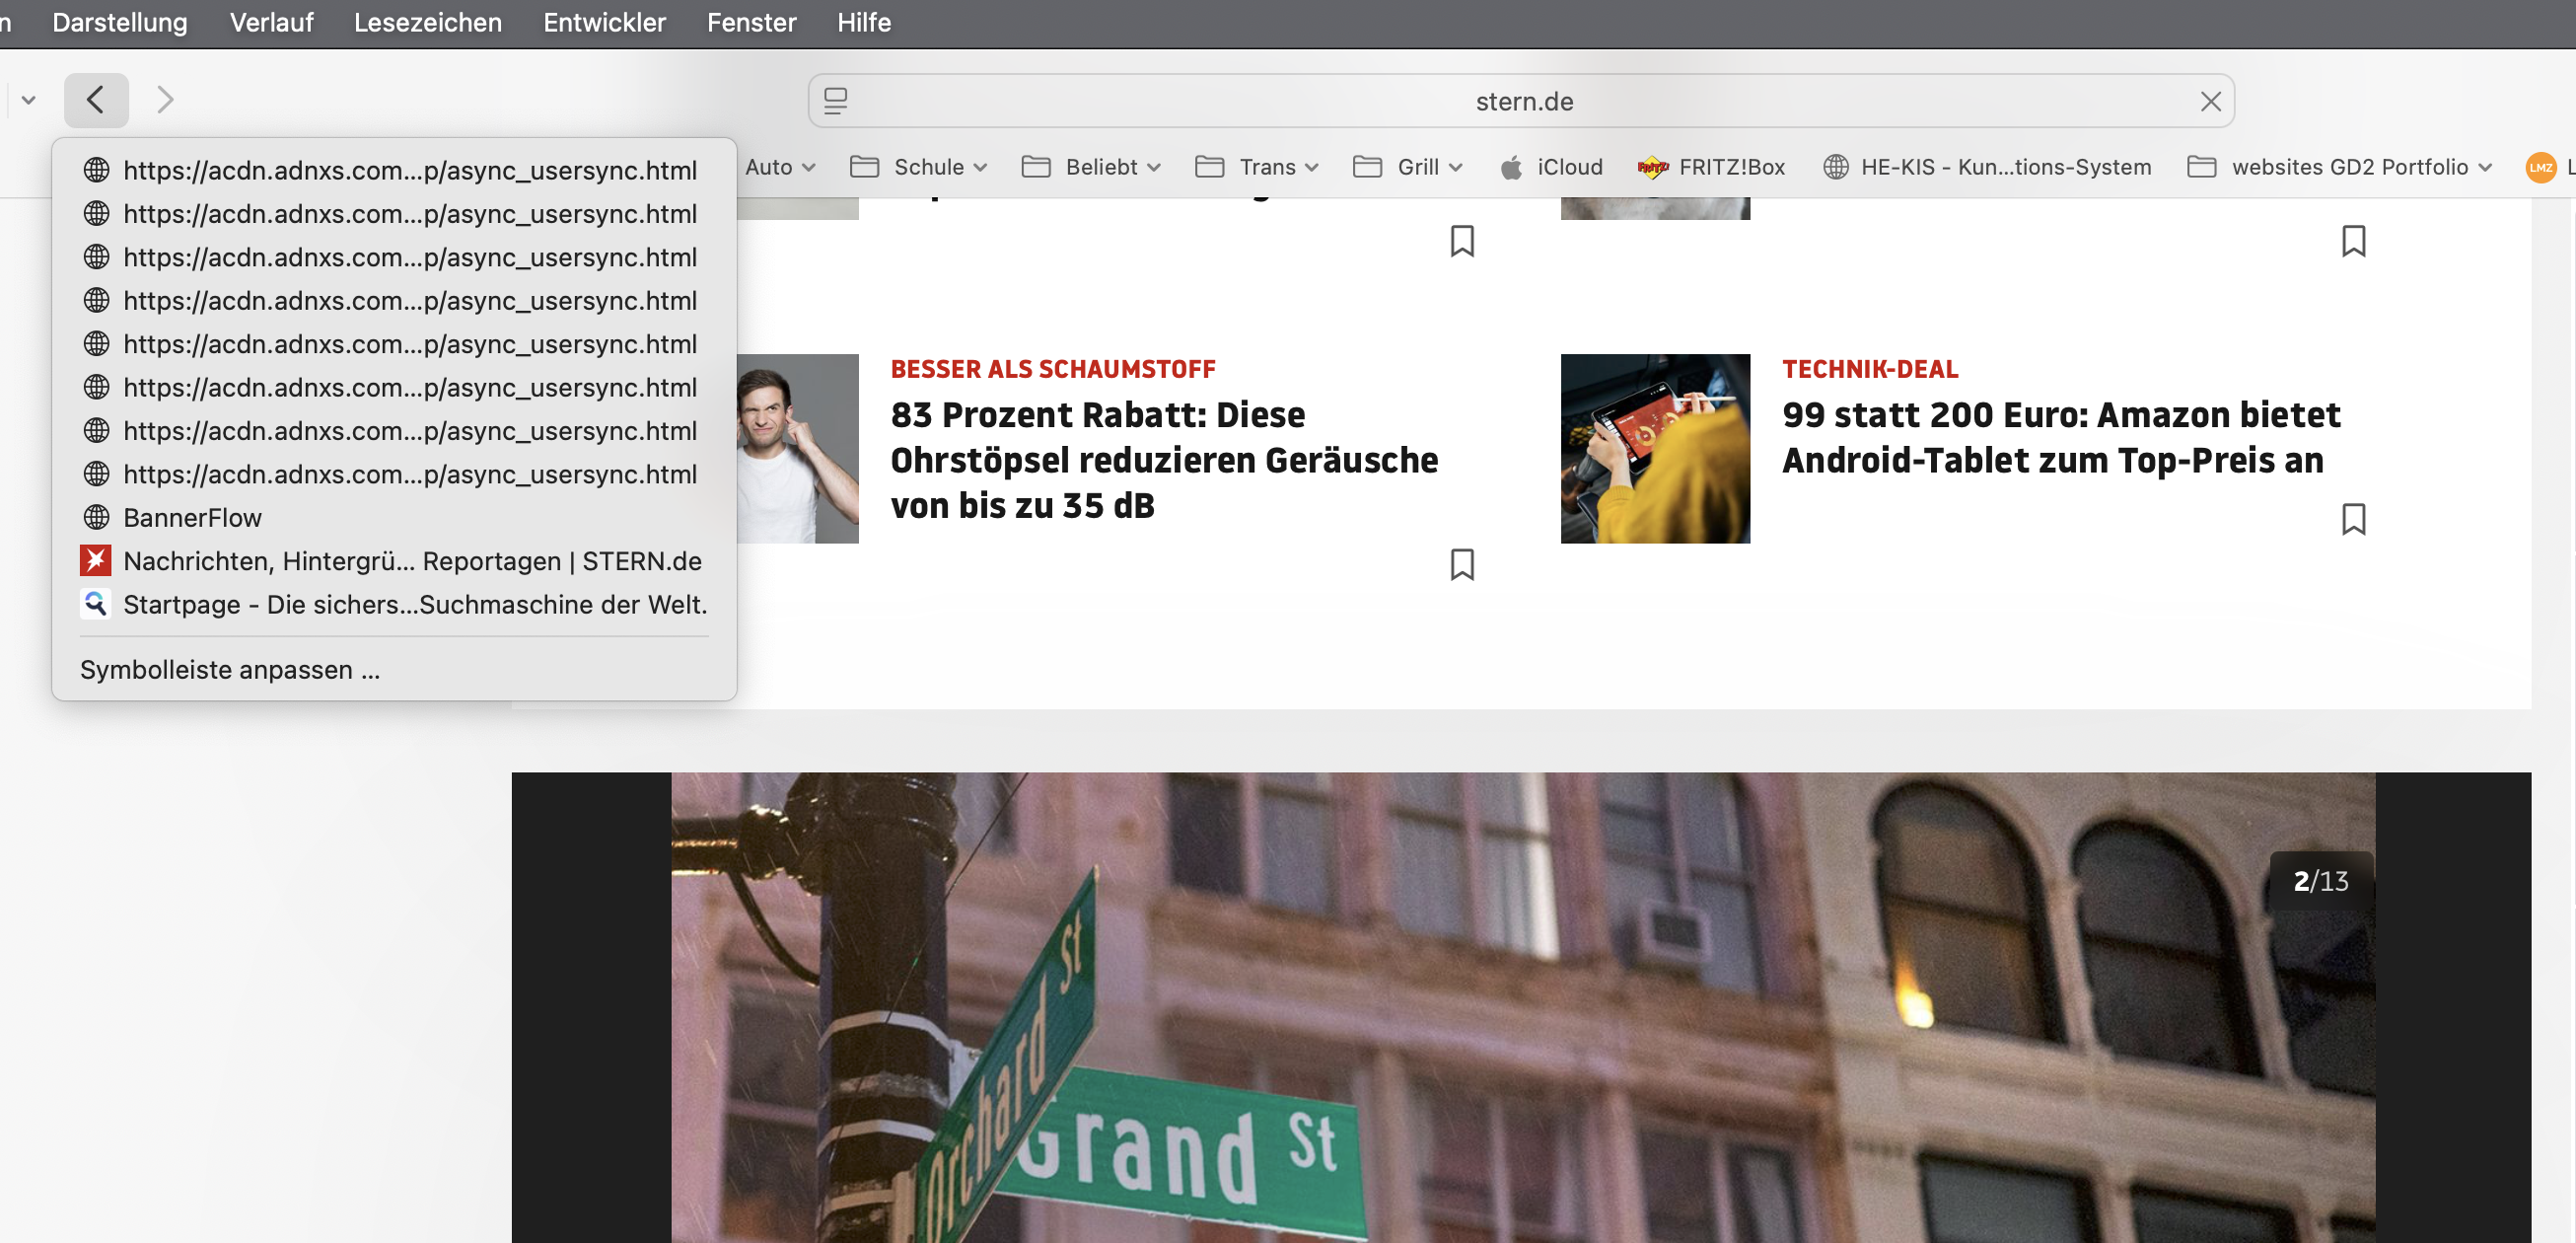The height and width of the screenshot is (1243, 2576).
Task: Click the TECHNIK-DEAL label
Action: [1870, 369]
